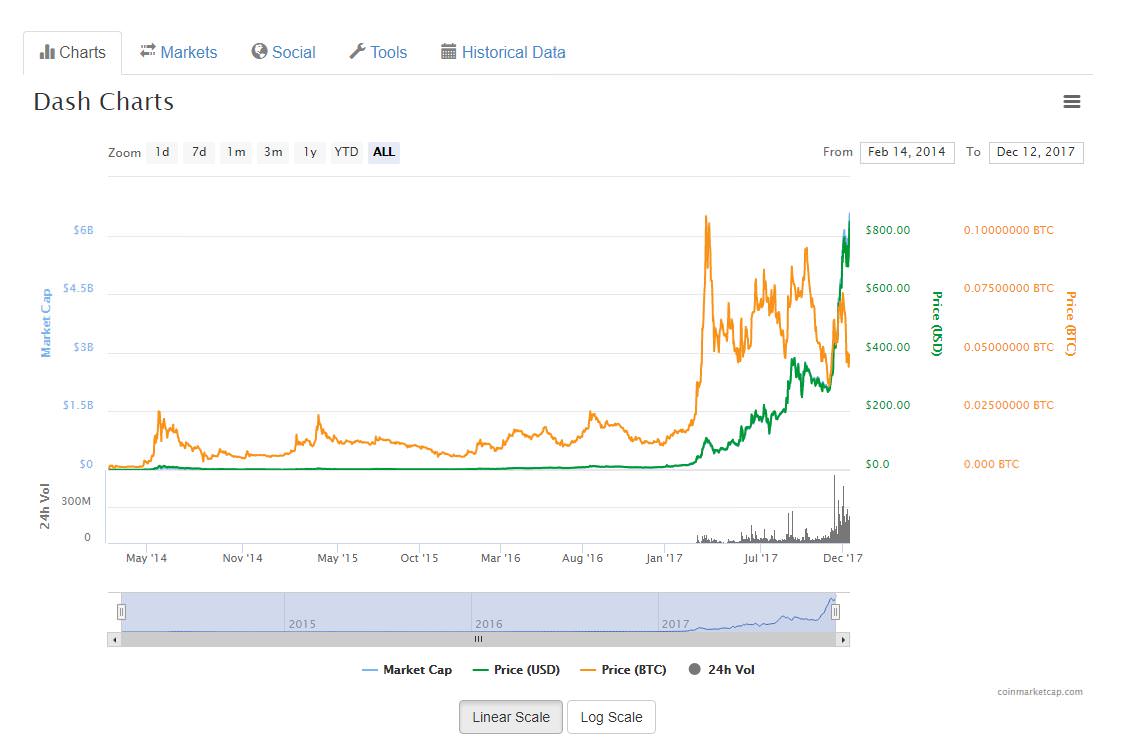
Task: Set zoom range to 1y
Action: click(x=310, y=152)
